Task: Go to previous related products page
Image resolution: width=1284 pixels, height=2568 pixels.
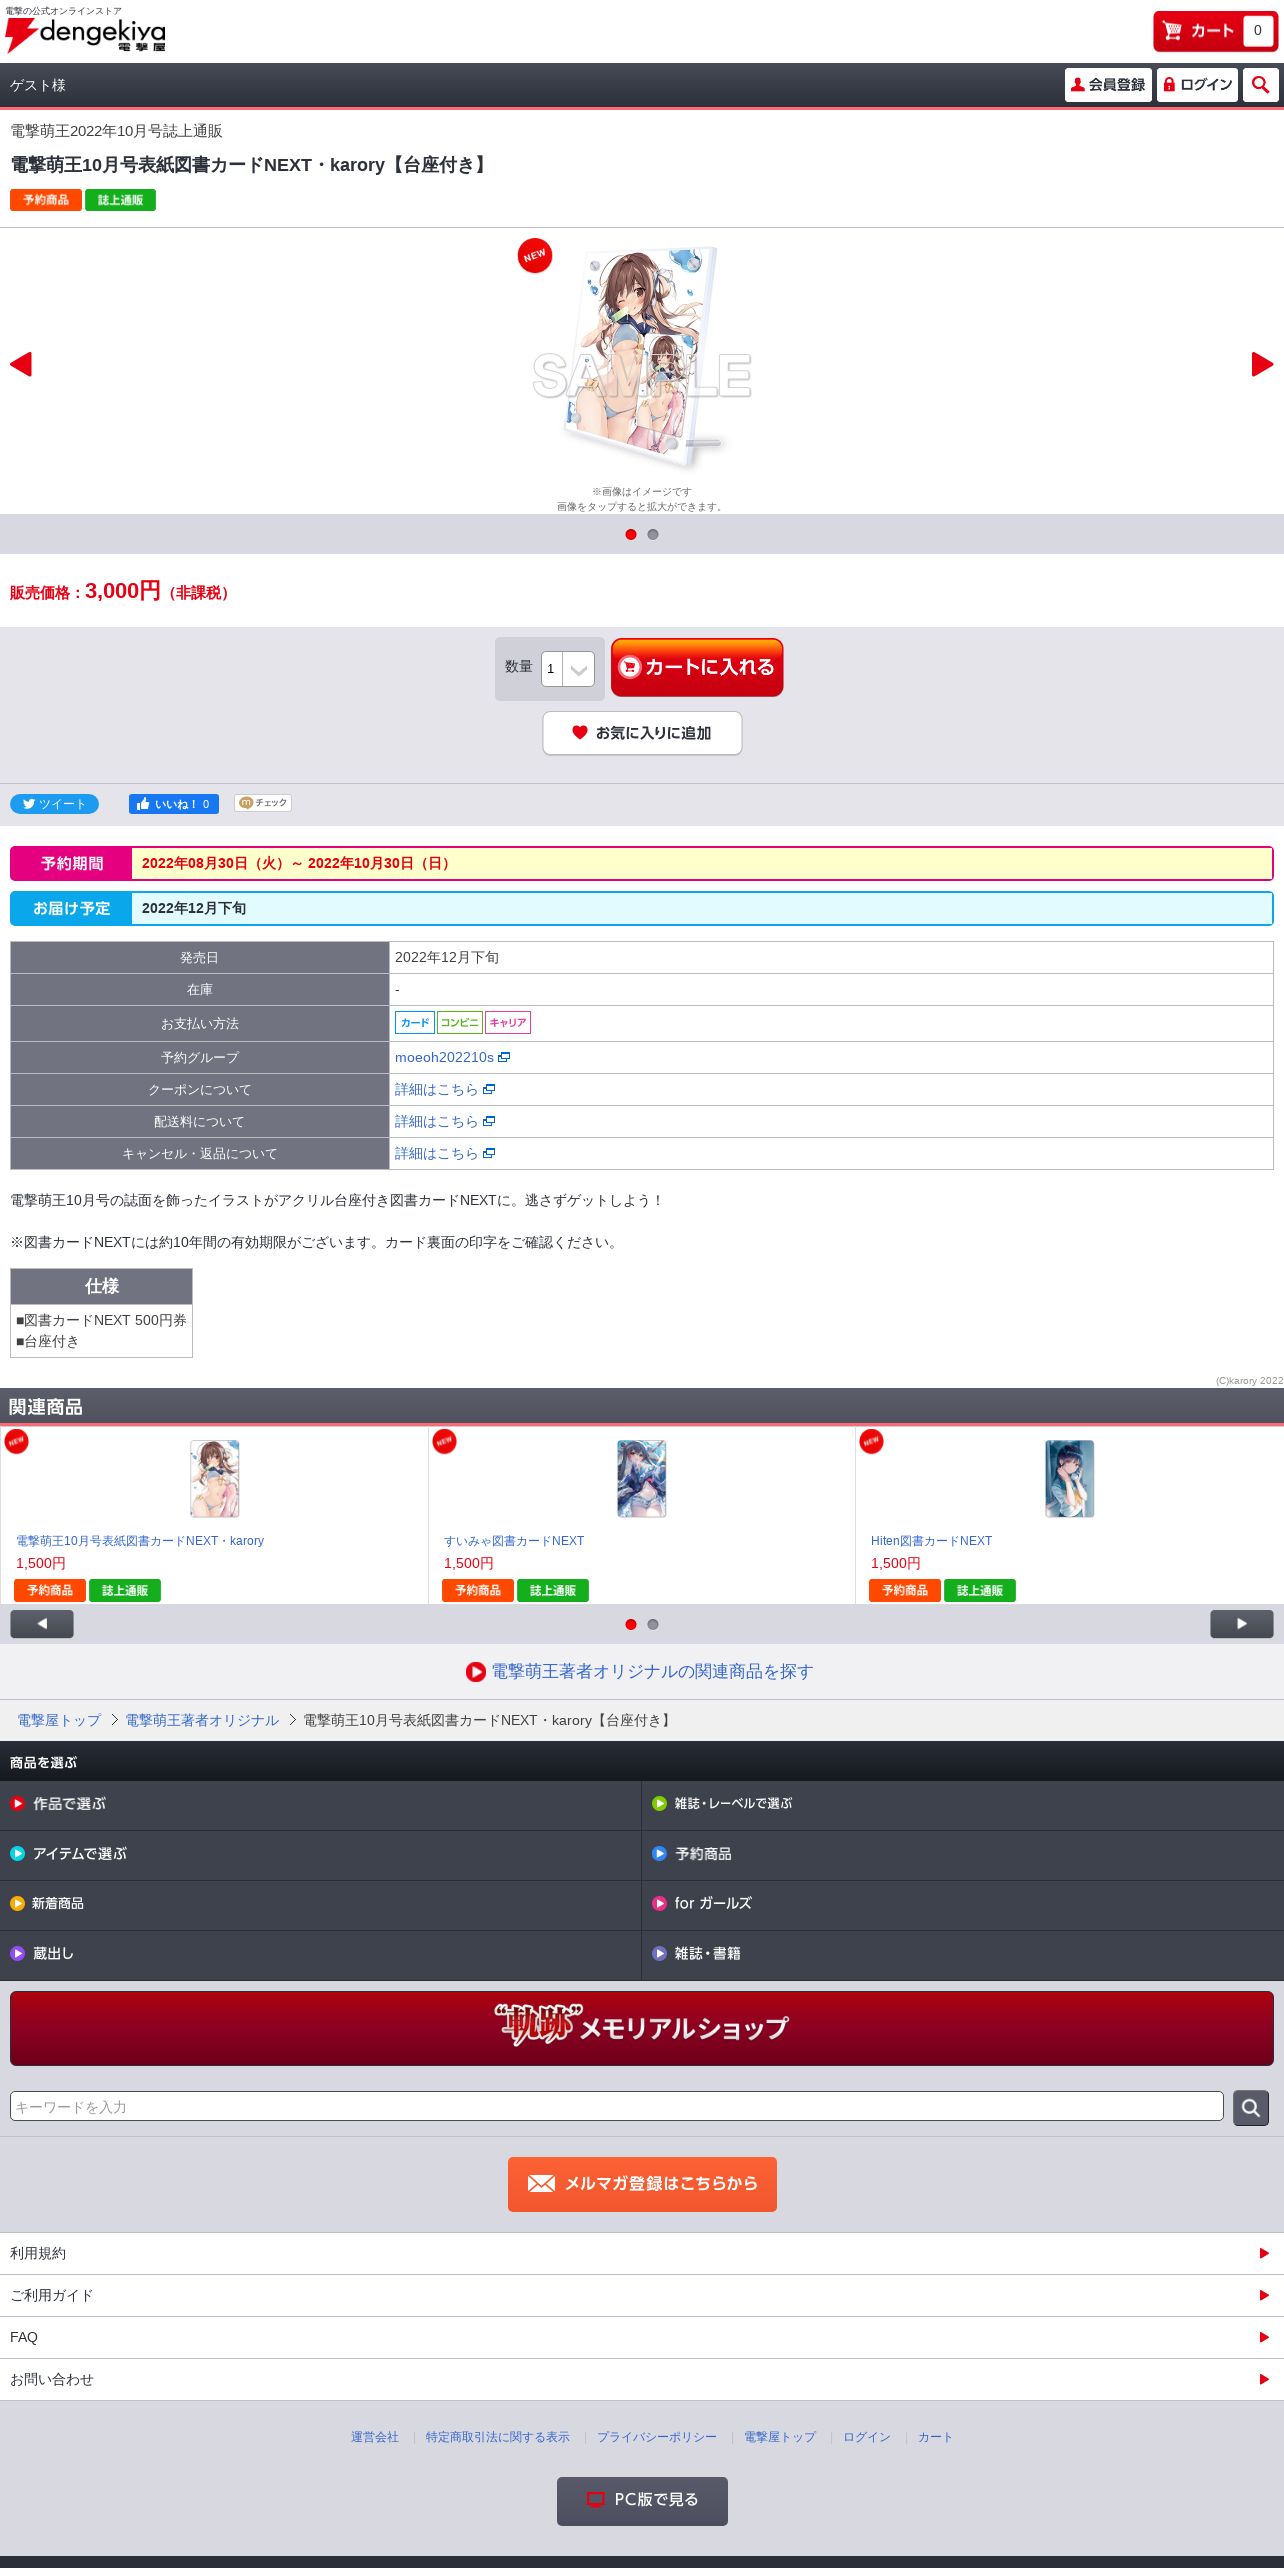Action: click(42, 1624)
